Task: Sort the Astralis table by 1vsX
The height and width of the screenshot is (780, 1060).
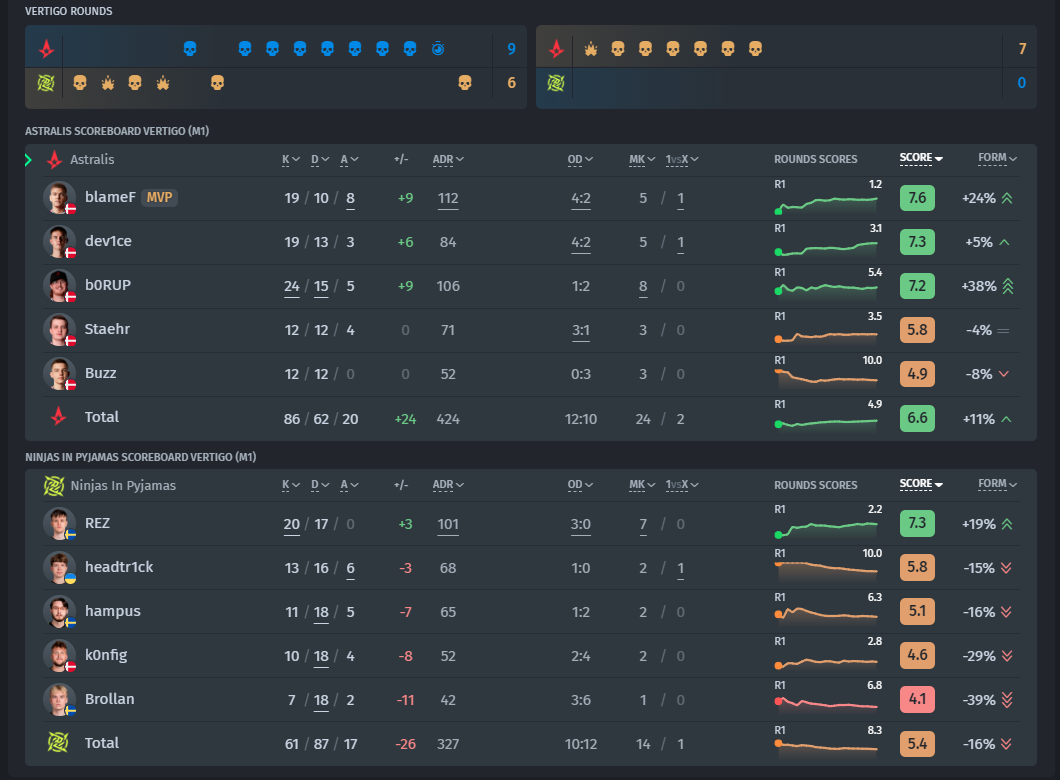Action: click(682, 160)
